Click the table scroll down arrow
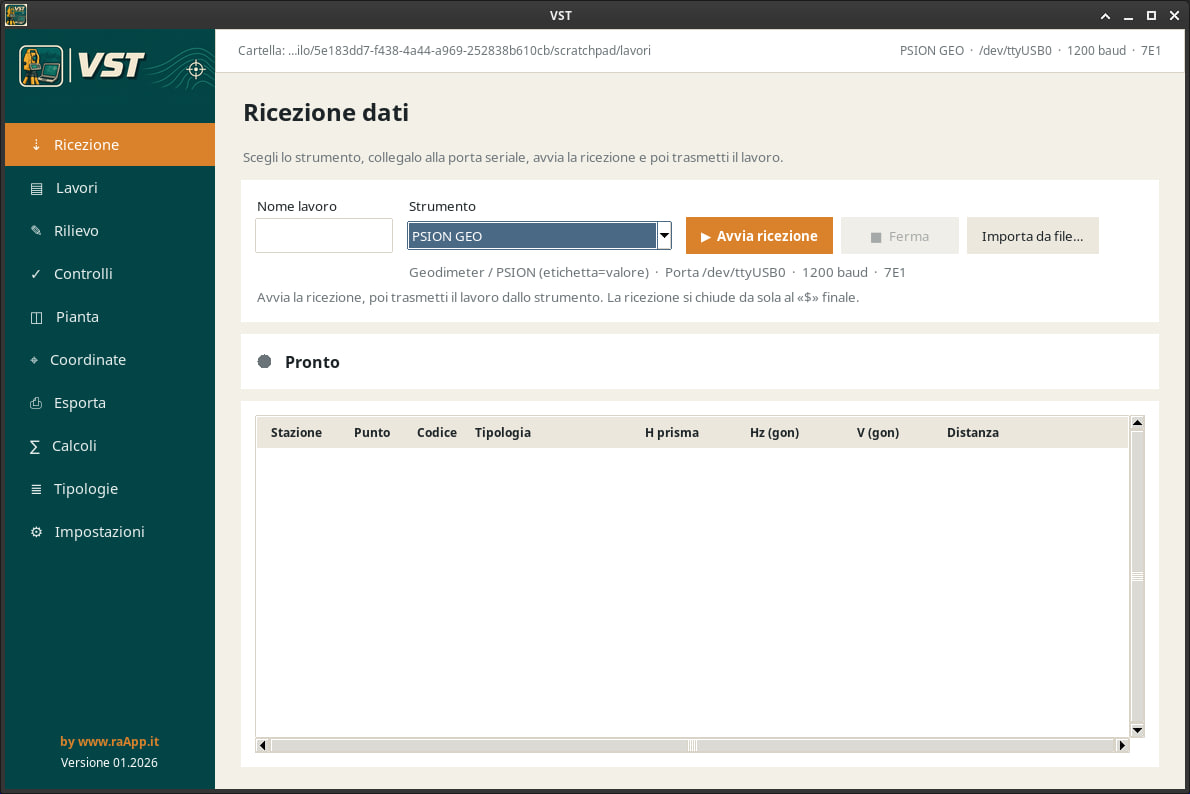 (1137, 730)
